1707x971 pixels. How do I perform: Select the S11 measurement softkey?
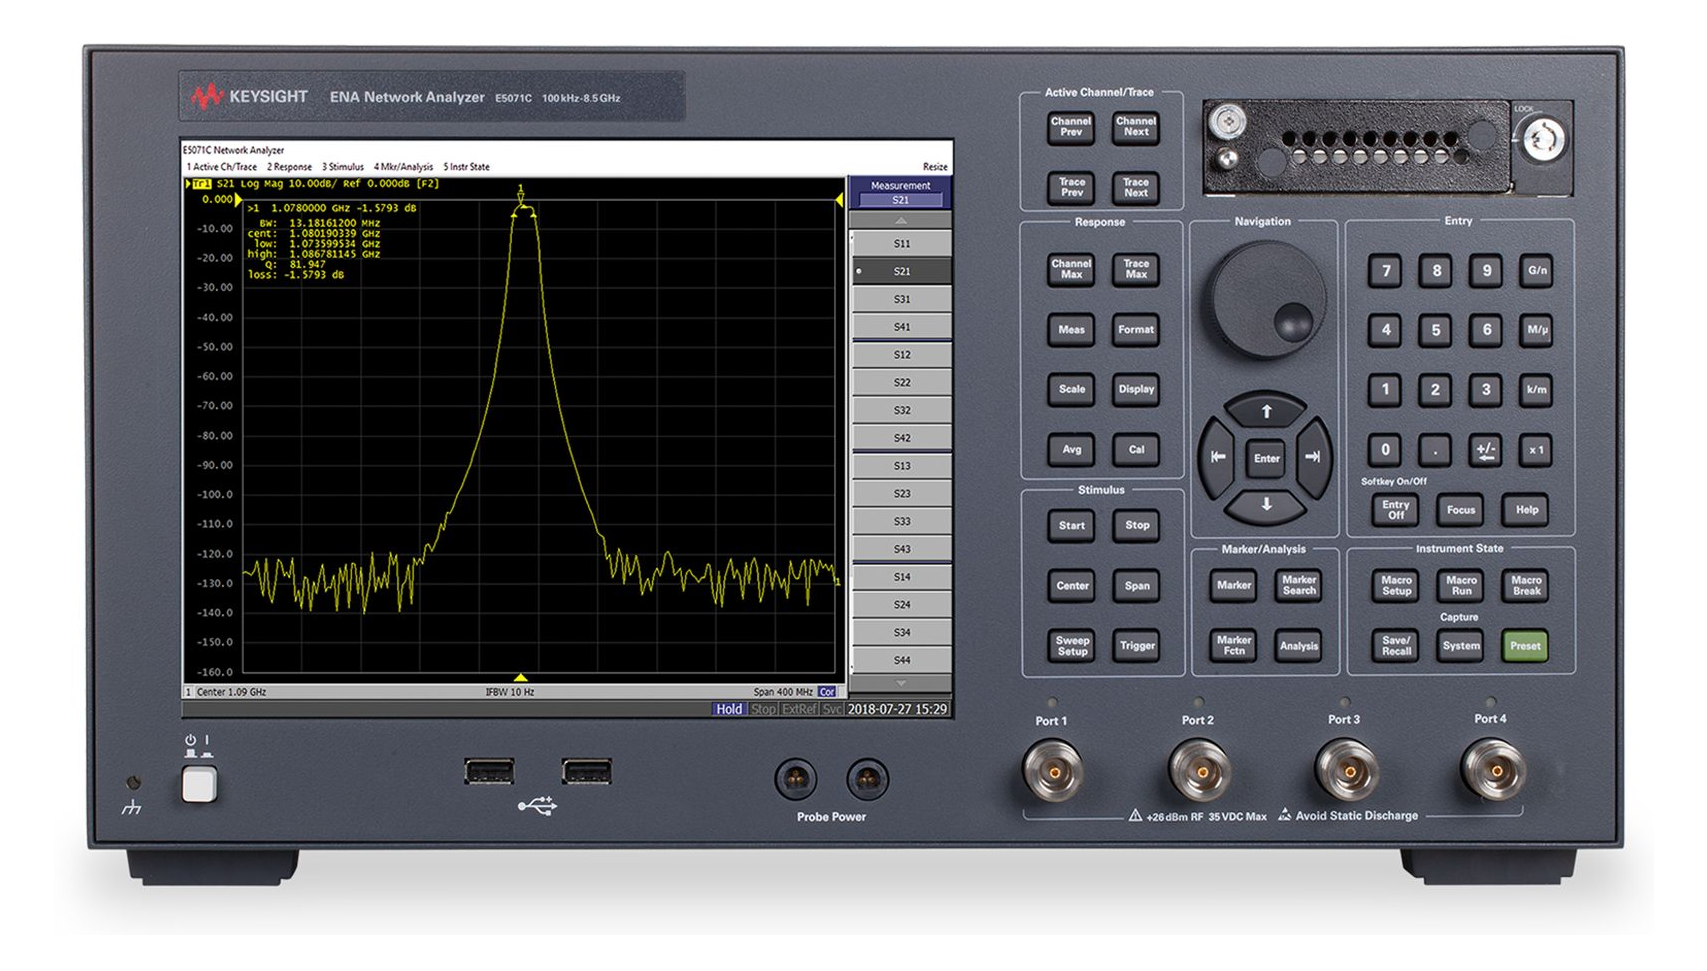pyautogui.click(x=901, y=244)
